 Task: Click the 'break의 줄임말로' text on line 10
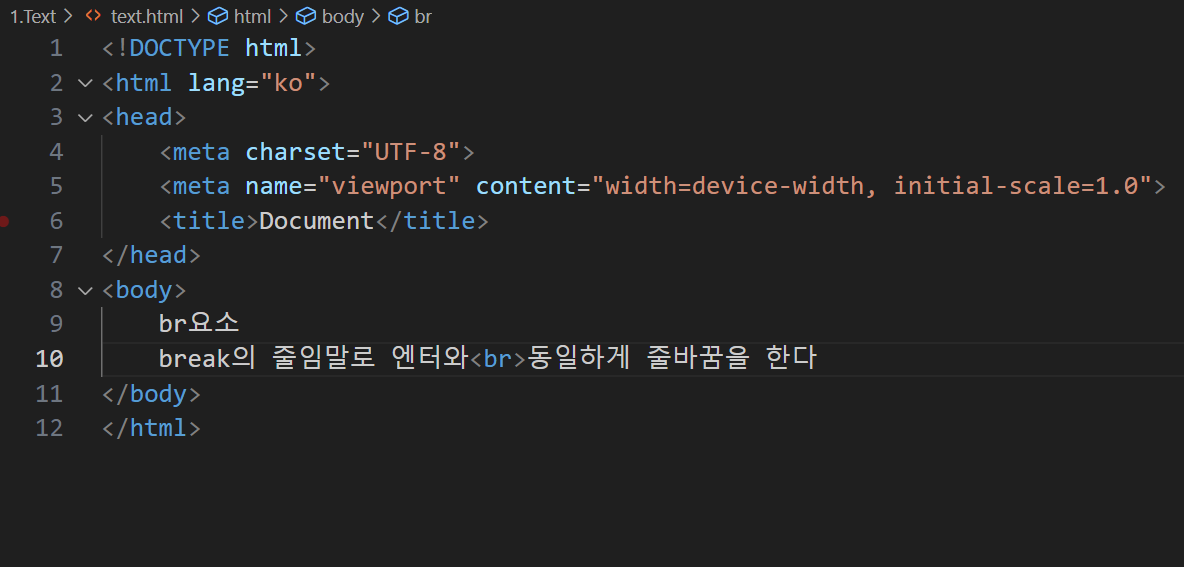coord(267,359)
